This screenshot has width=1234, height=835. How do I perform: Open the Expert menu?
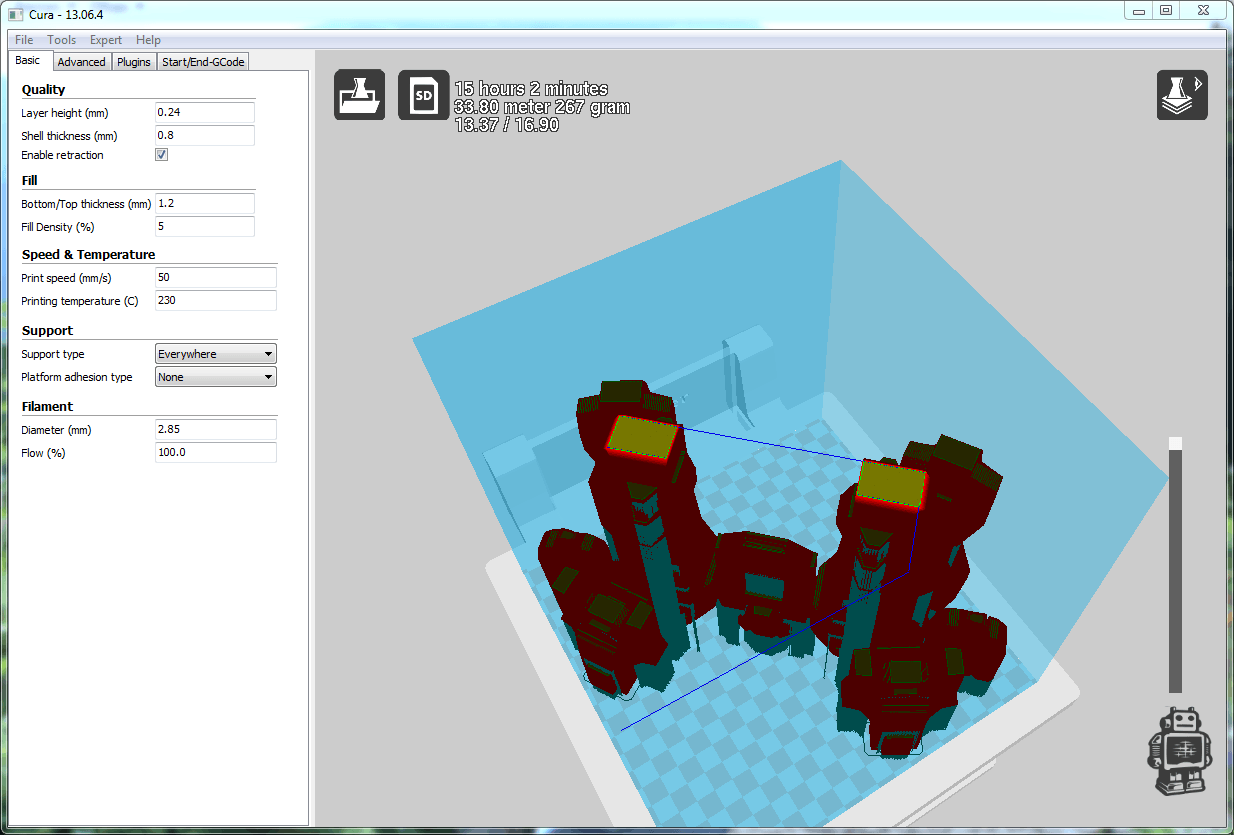click(106, 40)
